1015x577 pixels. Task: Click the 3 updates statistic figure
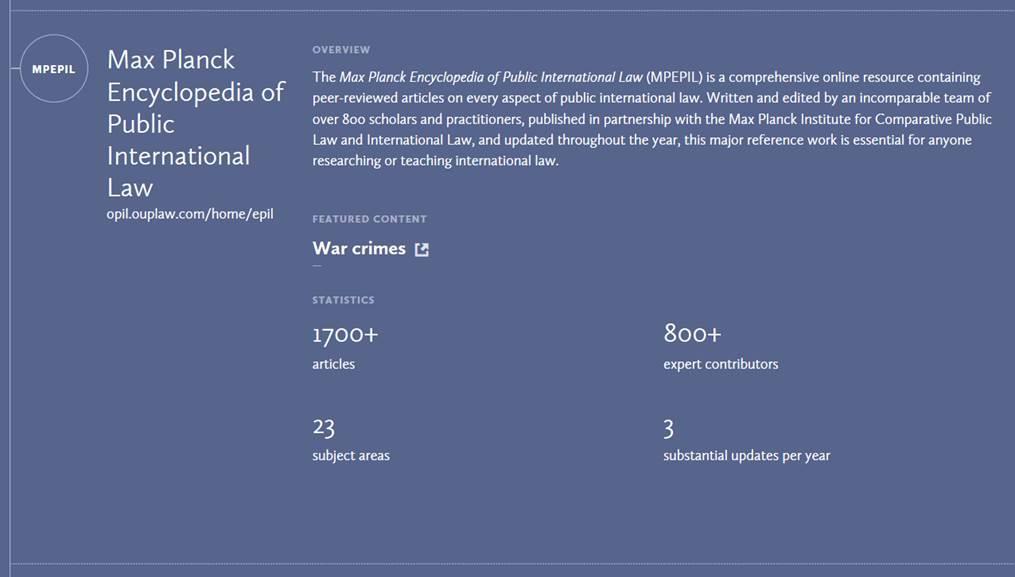pos(669,429)
